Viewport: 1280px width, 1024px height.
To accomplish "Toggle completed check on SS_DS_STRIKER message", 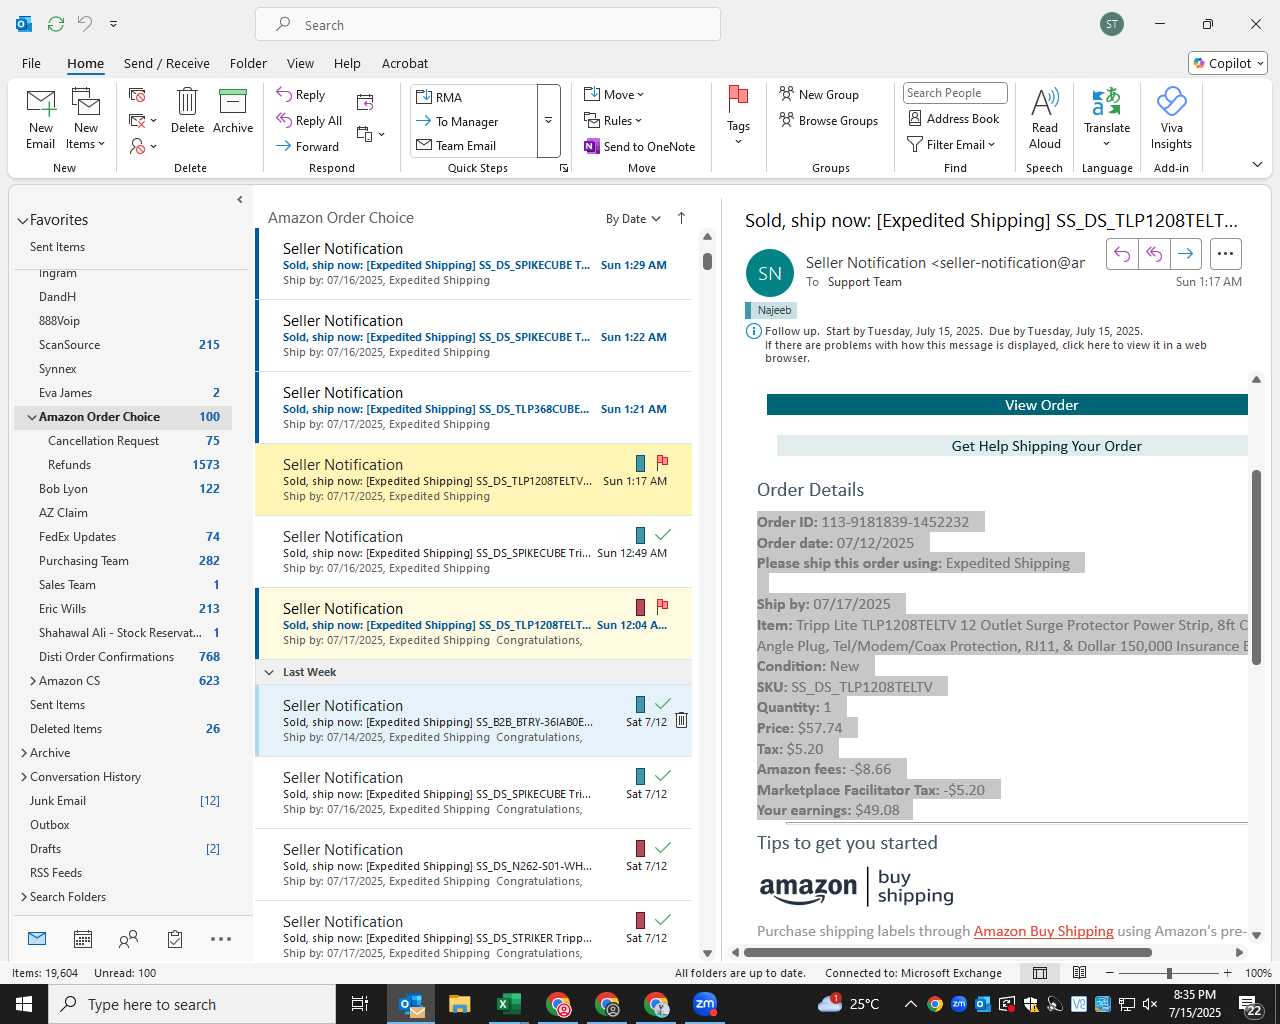I will [662, 920].
